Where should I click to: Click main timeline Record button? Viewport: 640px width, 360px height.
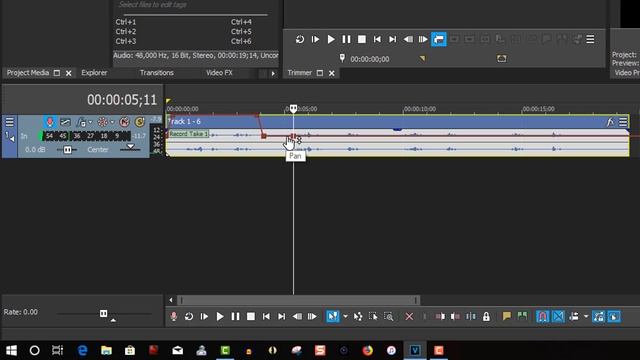click(x=173, y=316)
